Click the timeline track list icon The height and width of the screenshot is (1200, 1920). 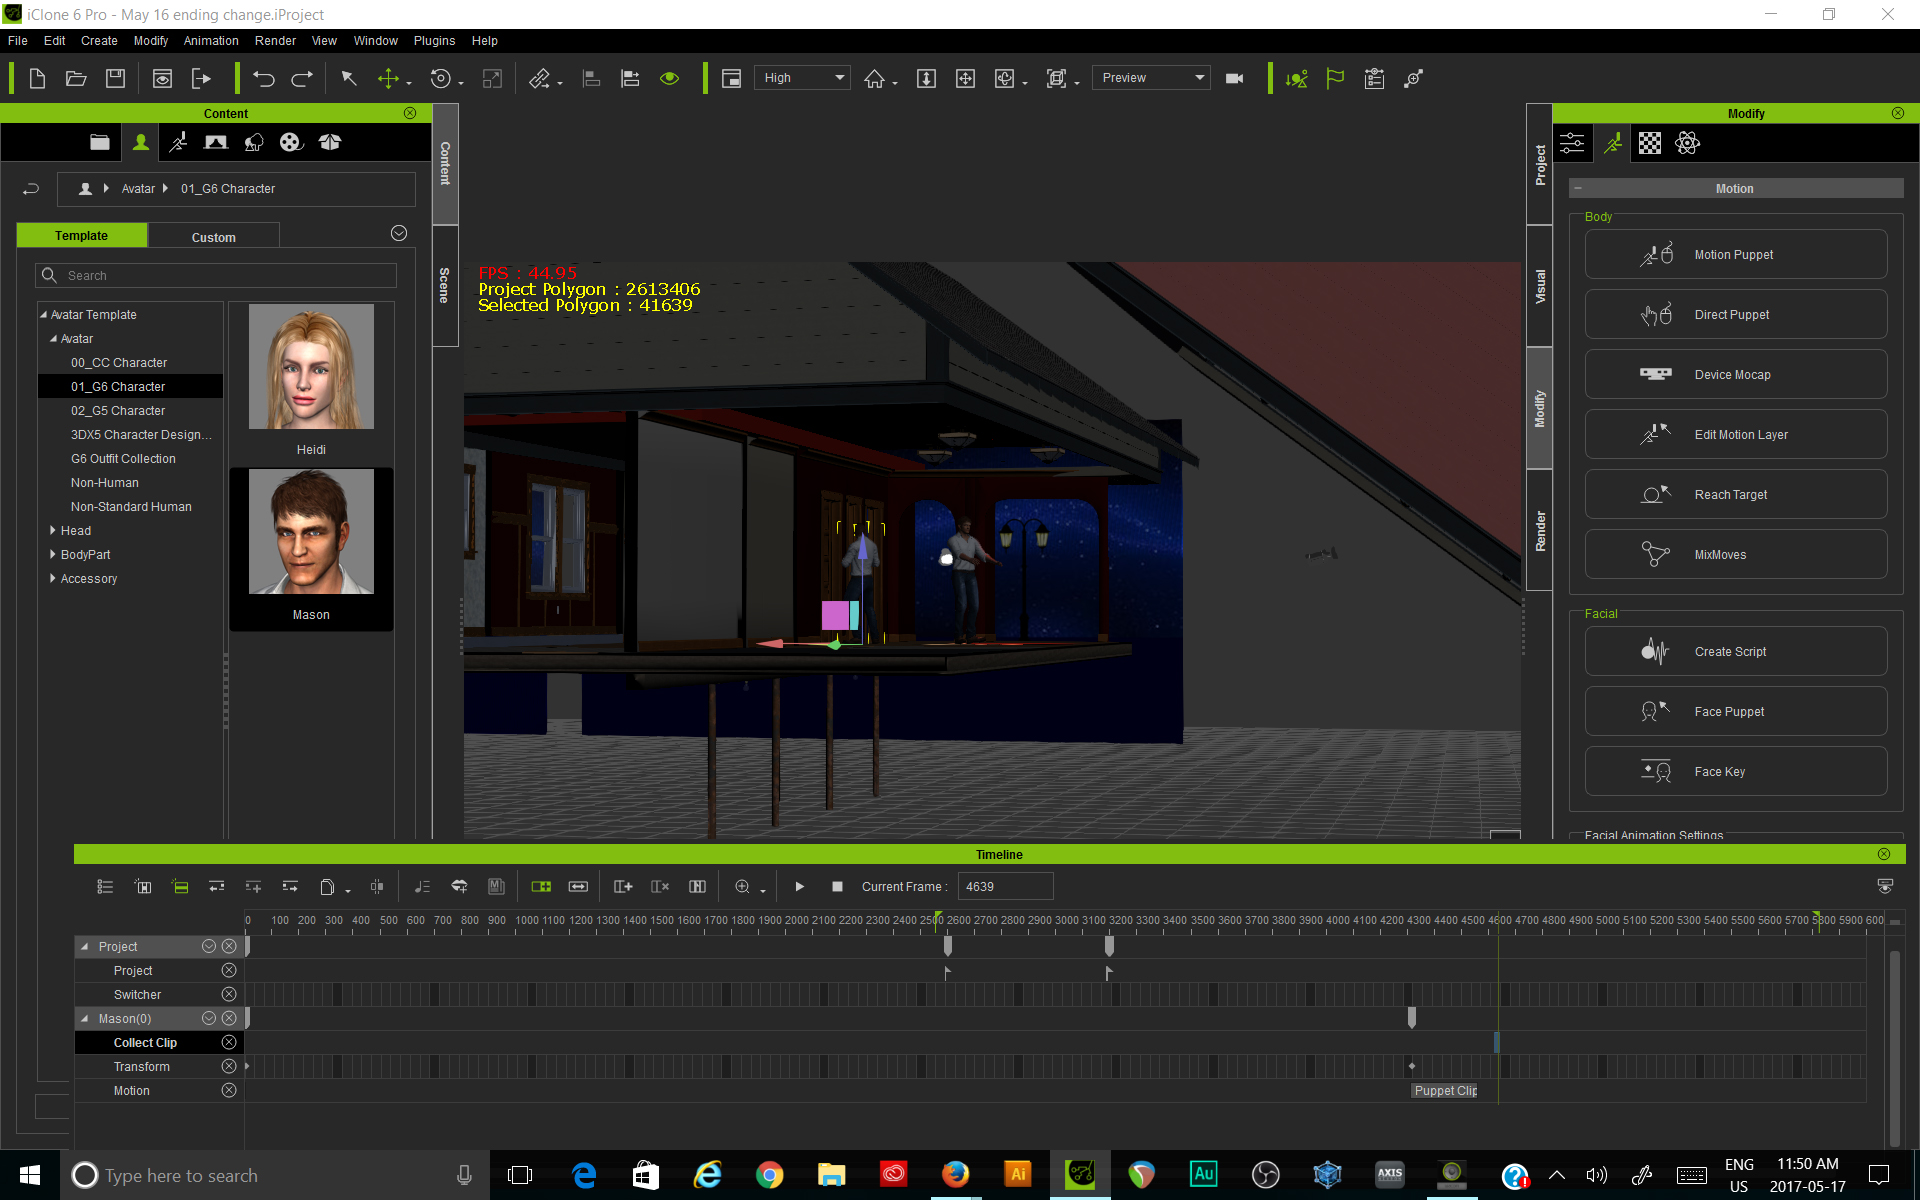105,886
